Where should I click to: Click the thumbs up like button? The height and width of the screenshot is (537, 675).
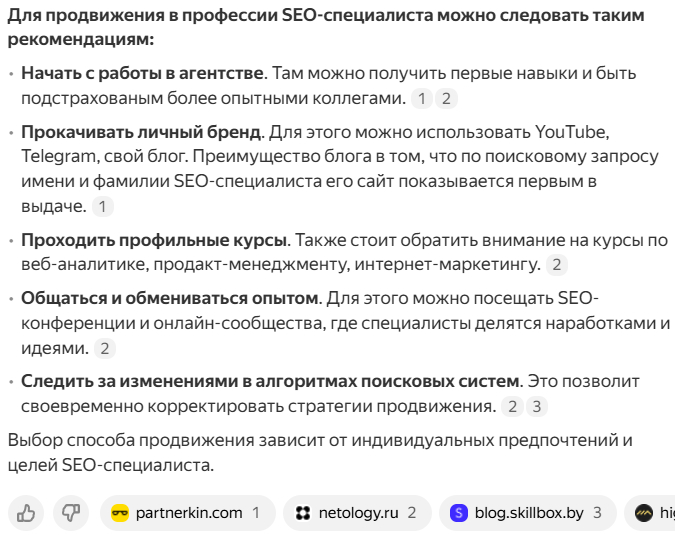pos(26,513)
